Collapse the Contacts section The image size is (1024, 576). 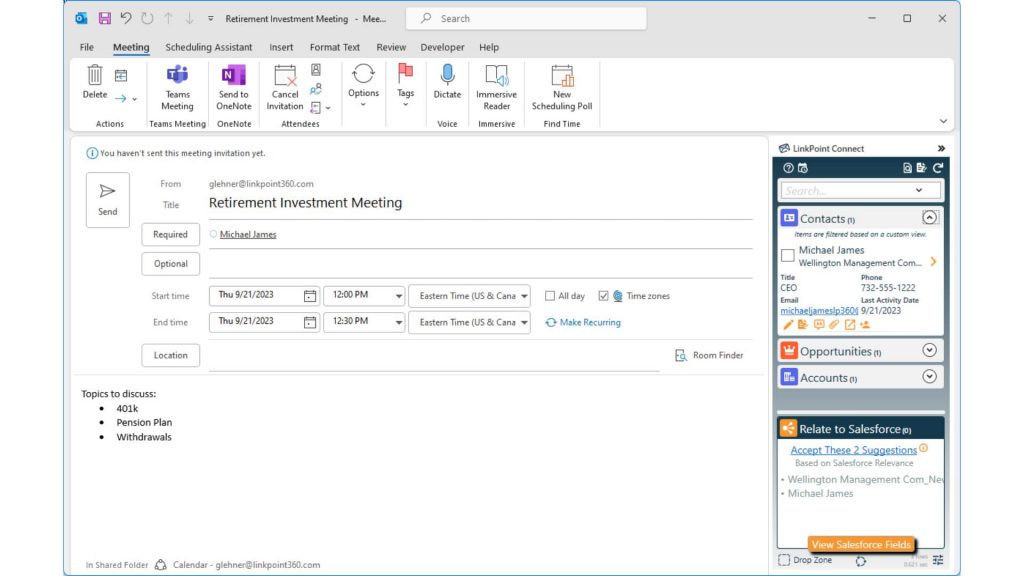(929, 217)
